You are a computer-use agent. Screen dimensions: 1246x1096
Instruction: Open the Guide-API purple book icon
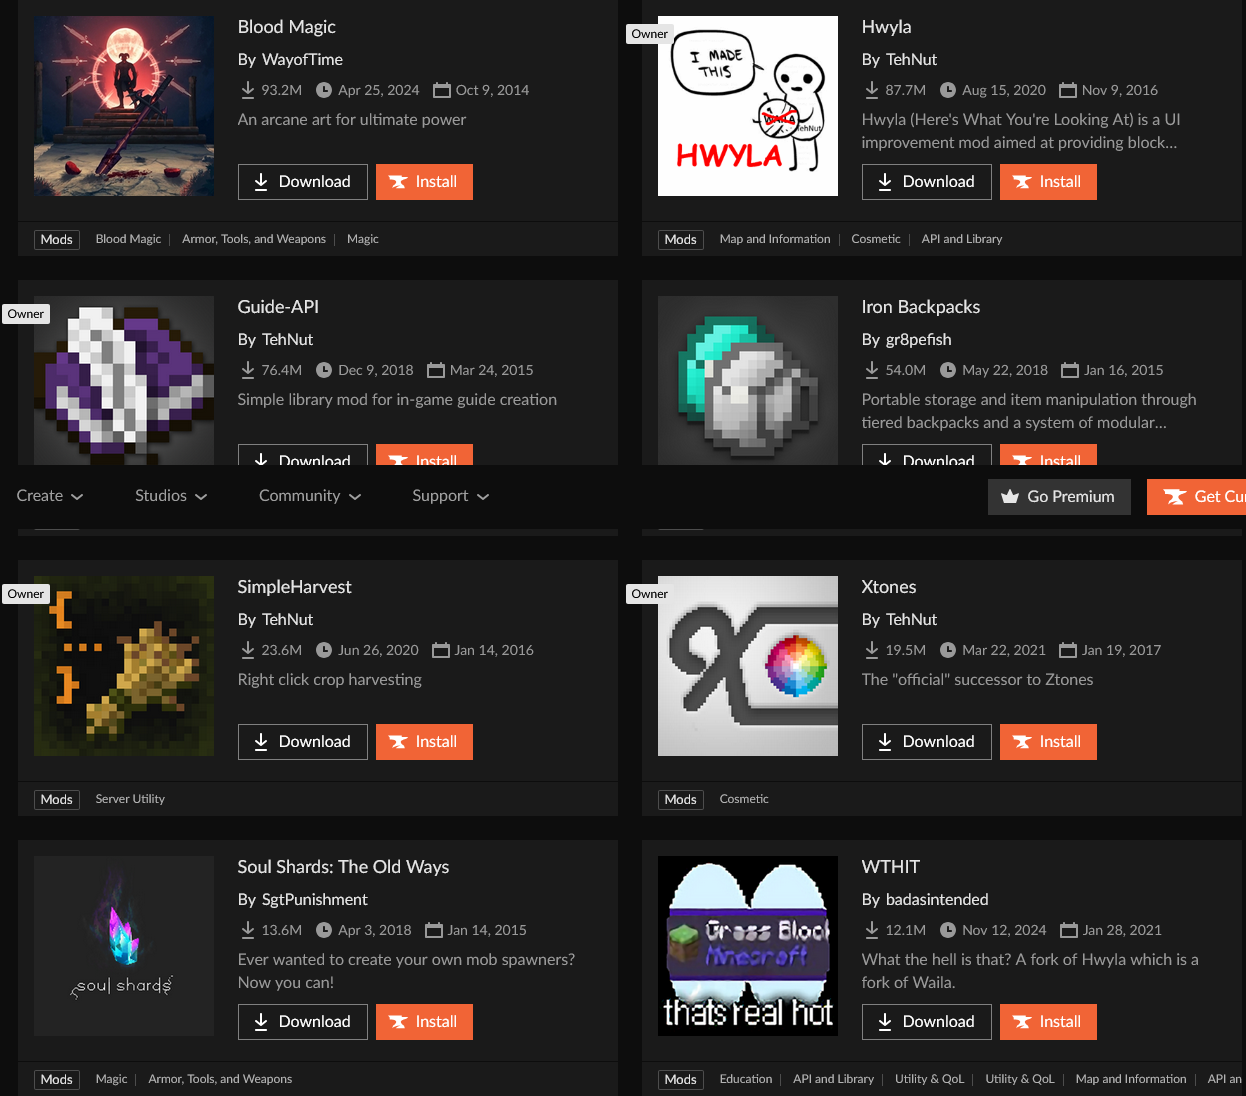pos(124,380)
